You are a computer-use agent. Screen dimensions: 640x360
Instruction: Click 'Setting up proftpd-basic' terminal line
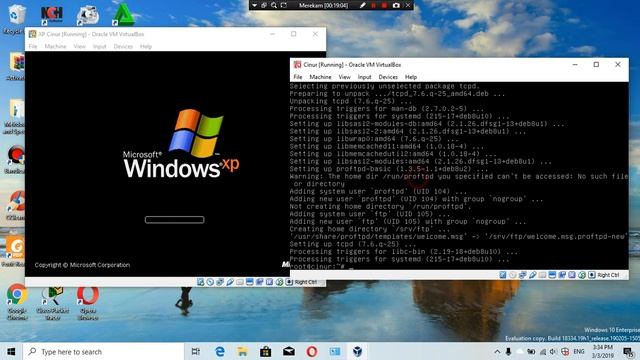(389, 169)
